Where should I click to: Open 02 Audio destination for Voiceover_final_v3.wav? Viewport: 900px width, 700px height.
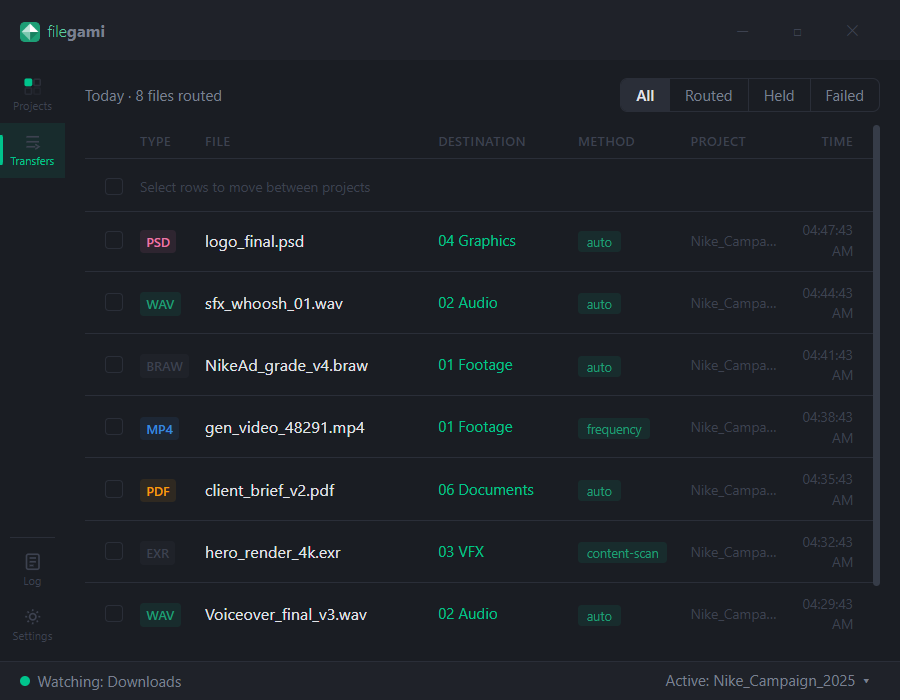[468, 614]
